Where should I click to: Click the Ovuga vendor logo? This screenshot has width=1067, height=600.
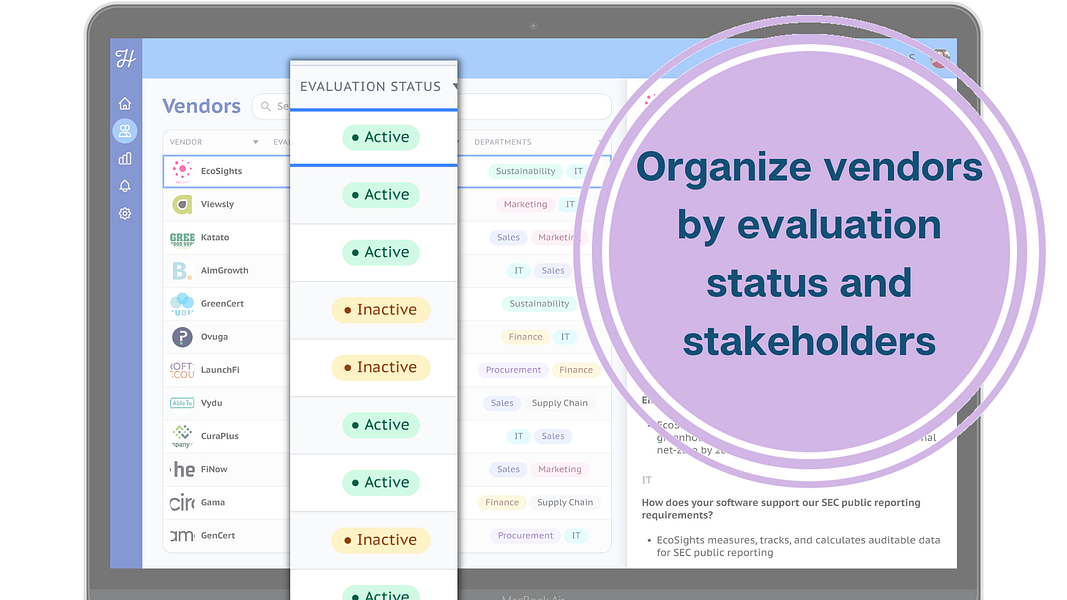[x=182, y=337]
